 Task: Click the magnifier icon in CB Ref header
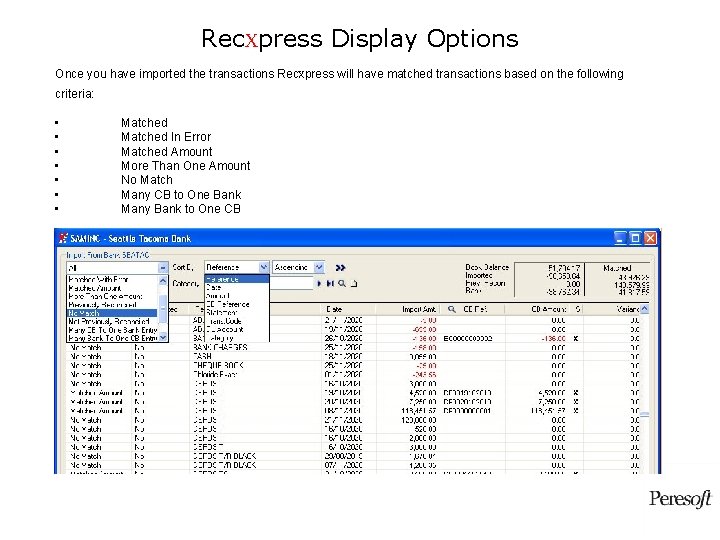452,309
